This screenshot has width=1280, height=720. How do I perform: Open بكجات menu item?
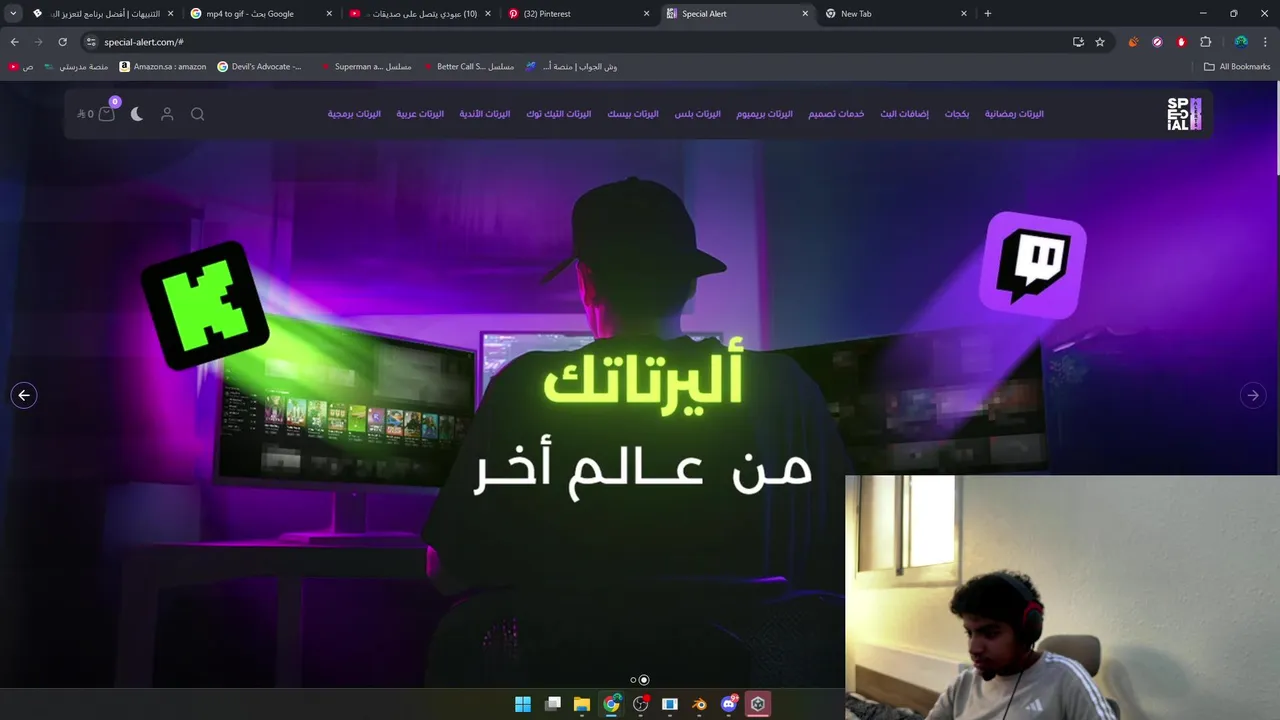[x=957, y=114]
